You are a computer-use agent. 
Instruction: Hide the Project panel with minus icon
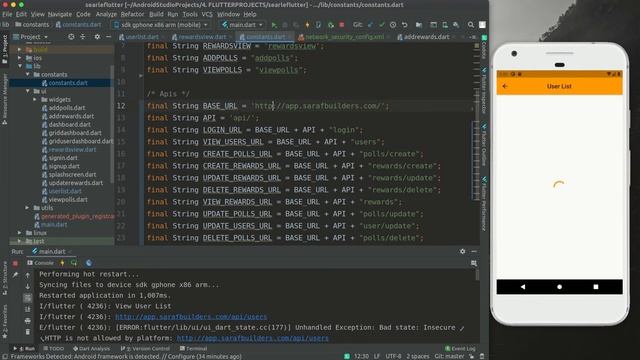pyautogui.click(x=108, y=37)
